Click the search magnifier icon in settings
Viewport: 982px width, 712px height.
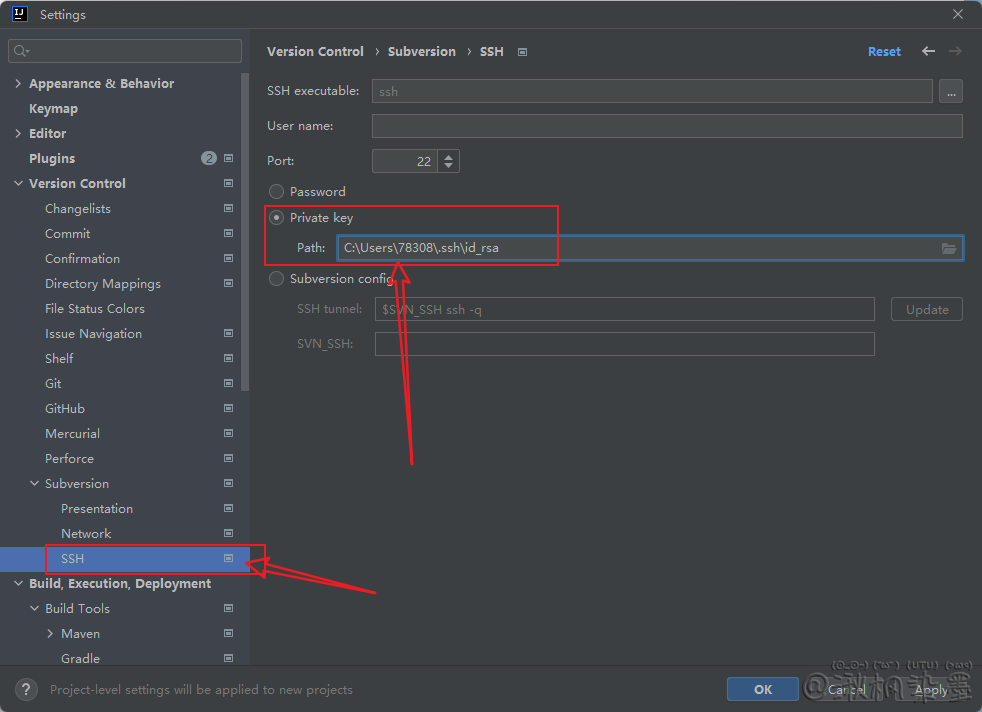pos(21,51)
